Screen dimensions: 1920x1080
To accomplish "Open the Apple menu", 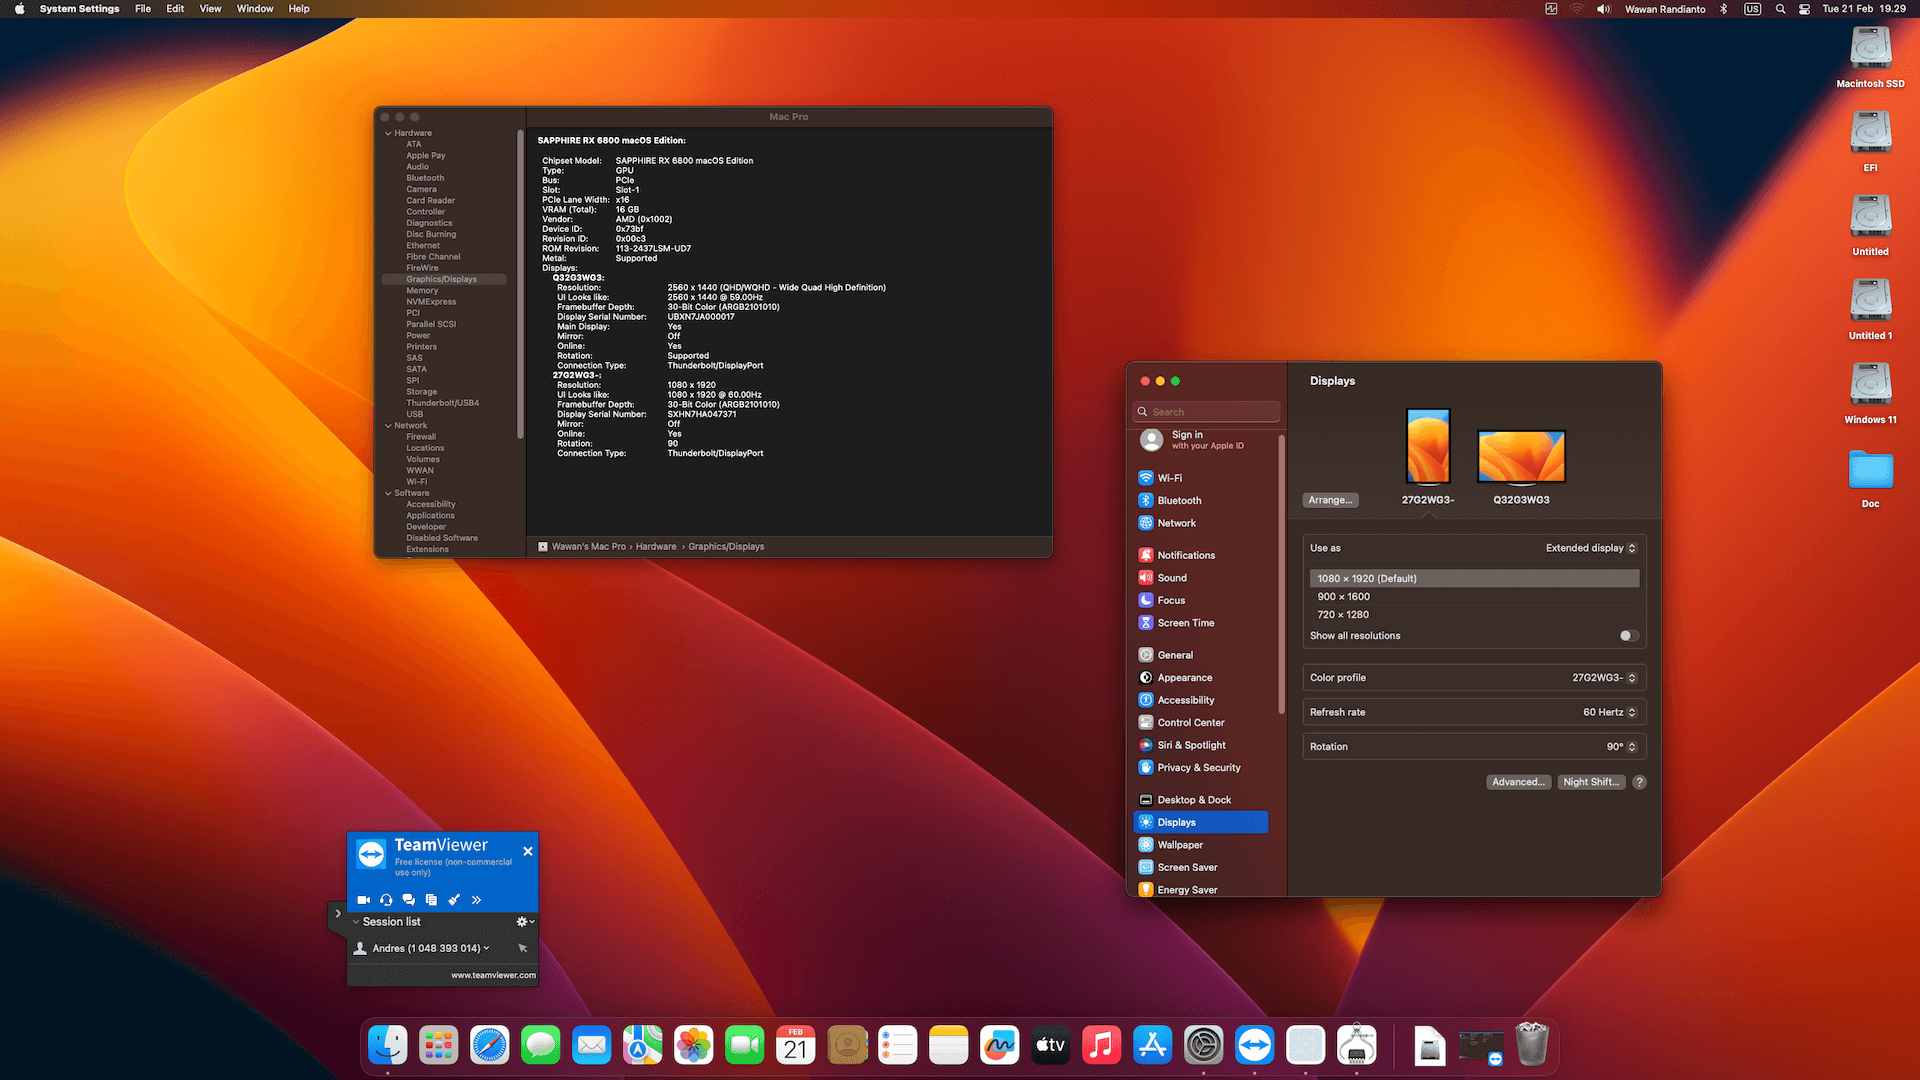I will click(x=19, y=9).
